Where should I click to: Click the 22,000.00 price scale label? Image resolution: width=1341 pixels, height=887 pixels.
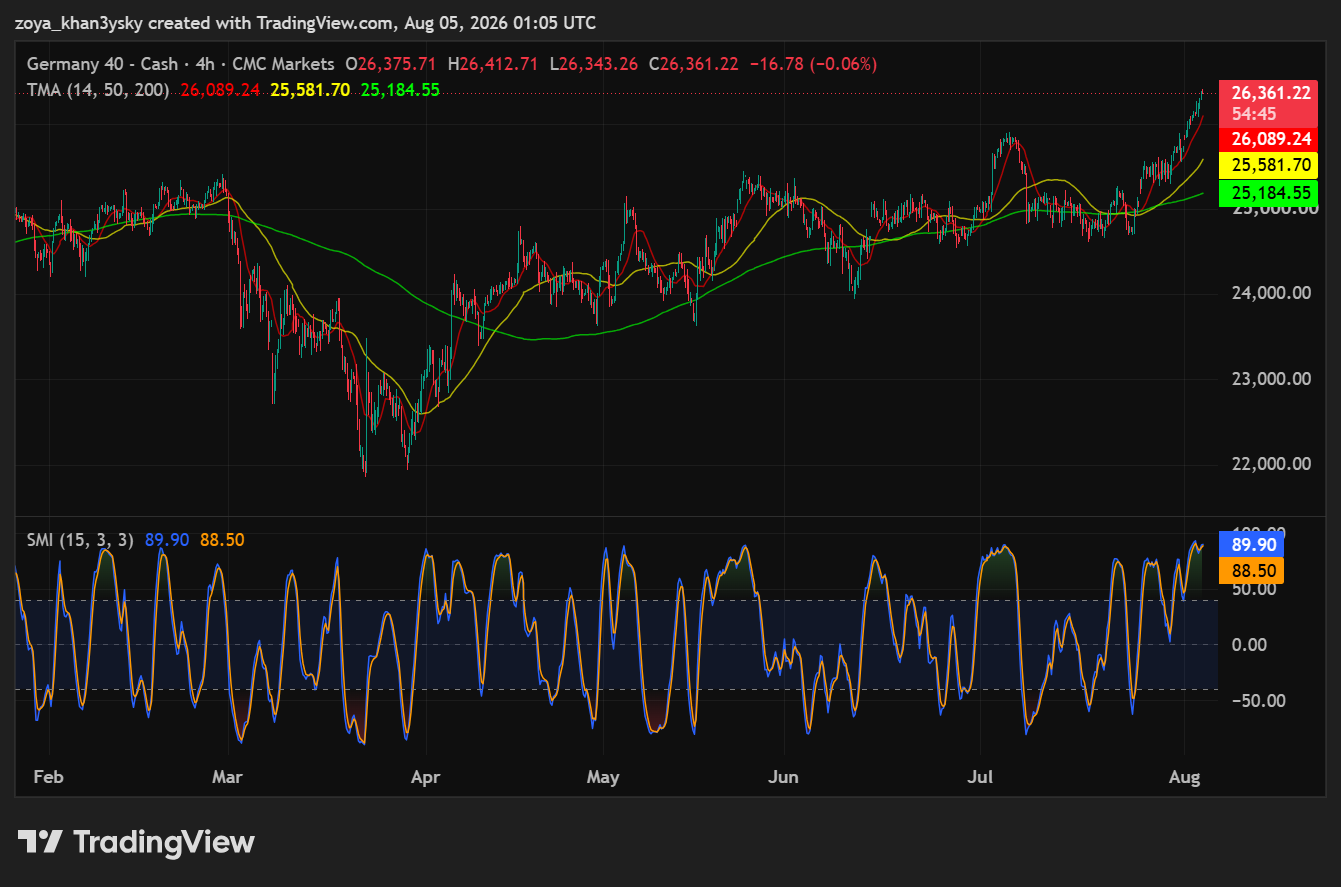[1271, 464]
